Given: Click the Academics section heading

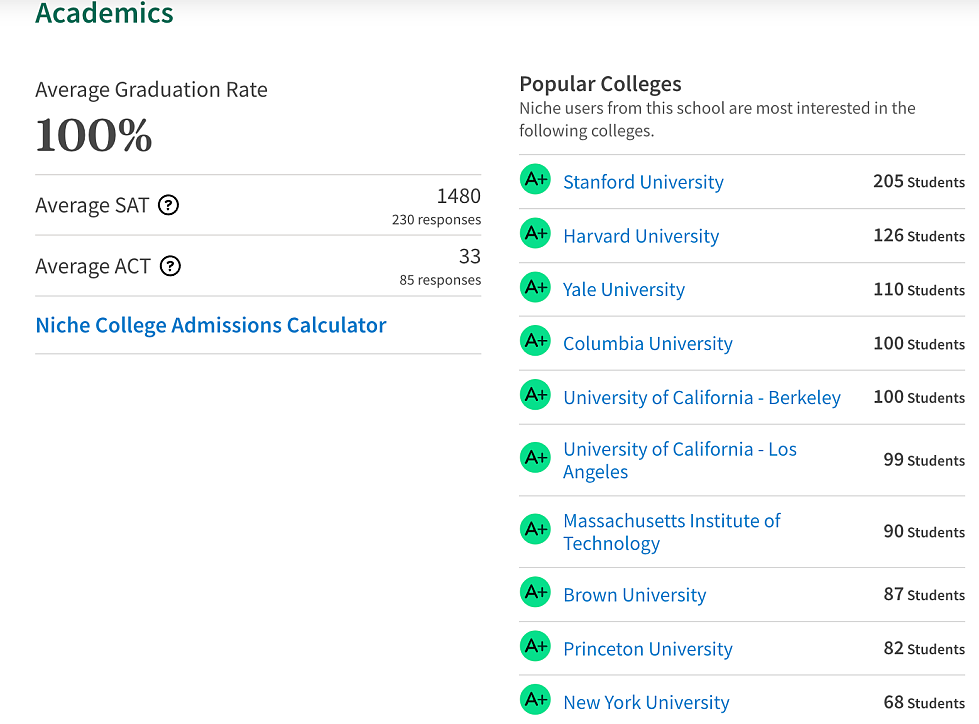Looking at the screenshot, I should click(x=104, y=12).
